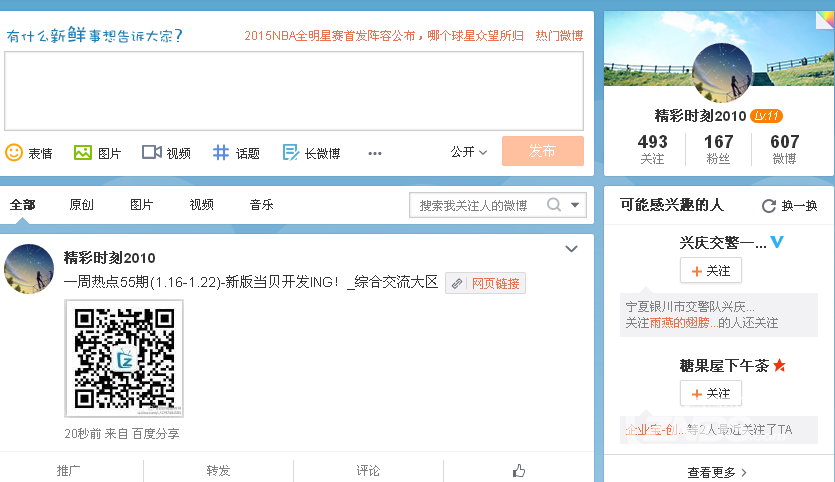The width and height of the screenshot is (835, 482).
Task: Switch to the 图片 feed tab
Action: (141, 205)
